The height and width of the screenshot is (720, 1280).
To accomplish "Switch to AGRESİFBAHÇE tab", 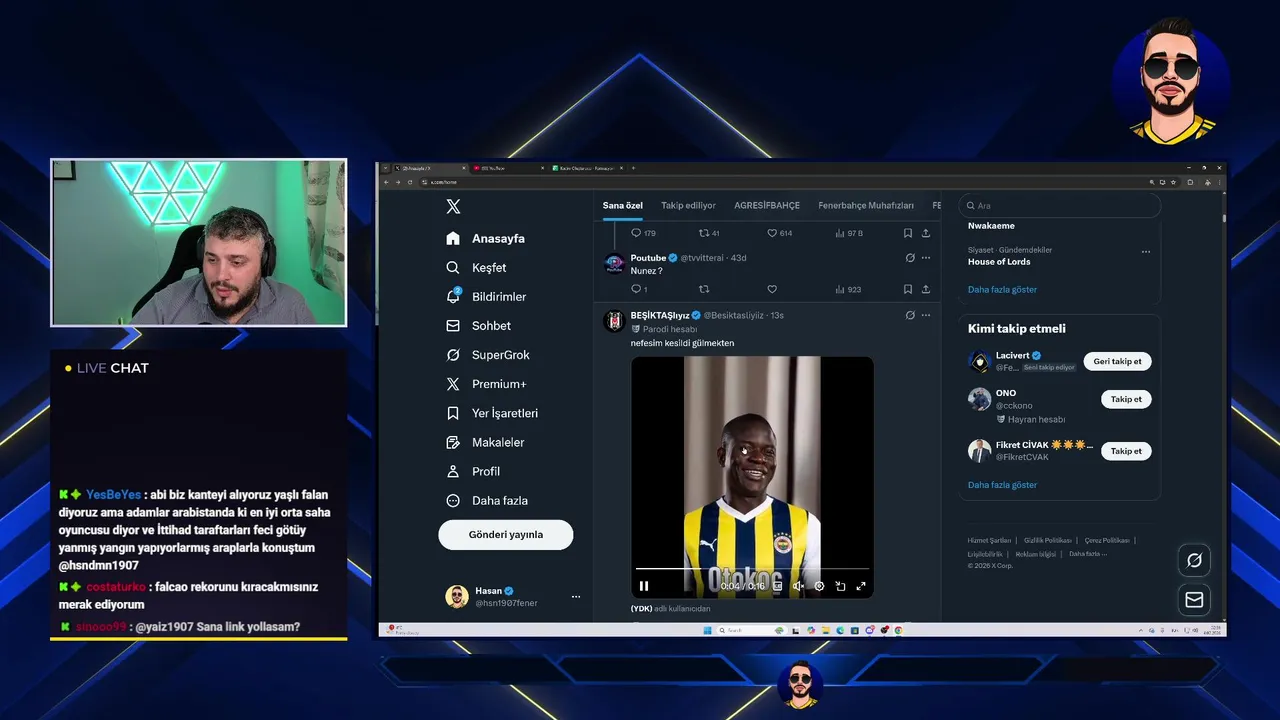I will [767, 205].
